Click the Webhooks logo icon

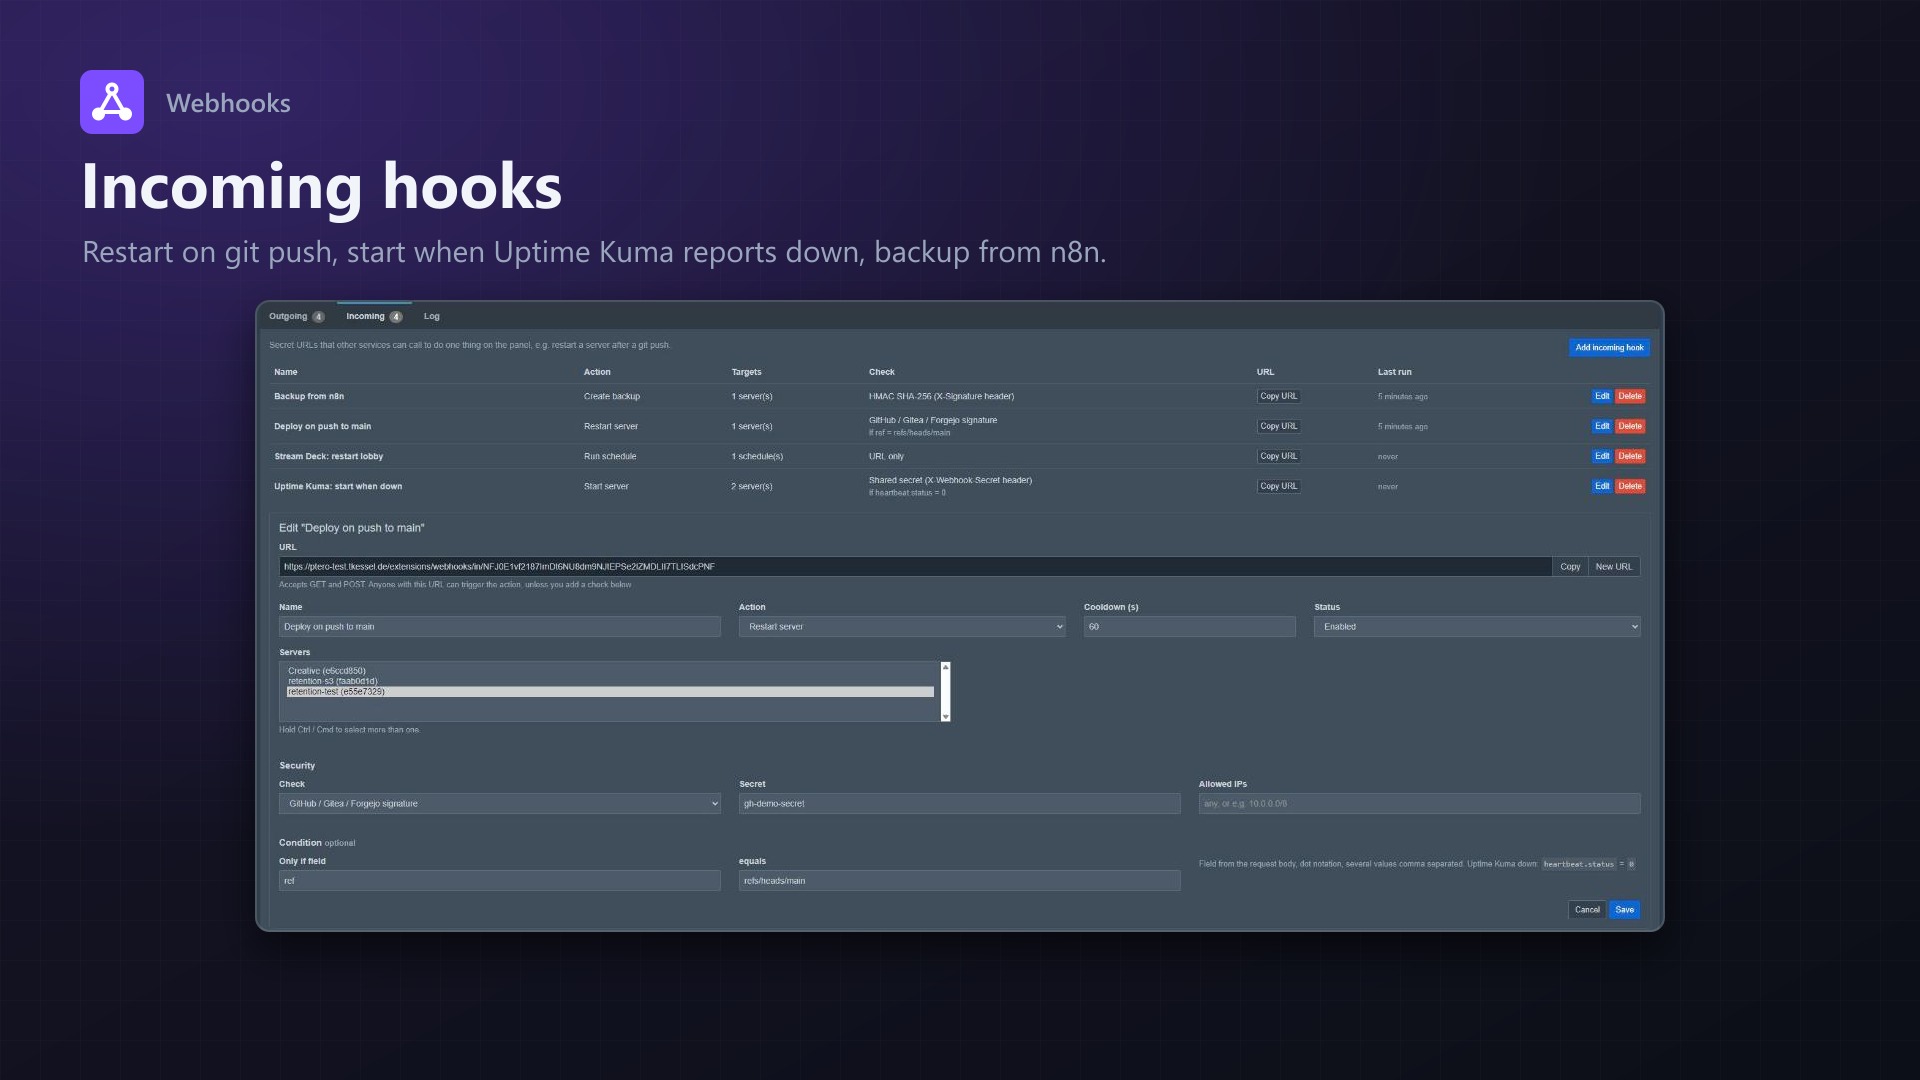point(112,102)
